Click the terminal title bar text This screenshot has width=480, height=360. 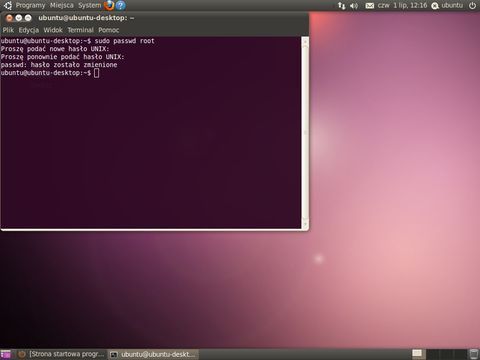86,18
